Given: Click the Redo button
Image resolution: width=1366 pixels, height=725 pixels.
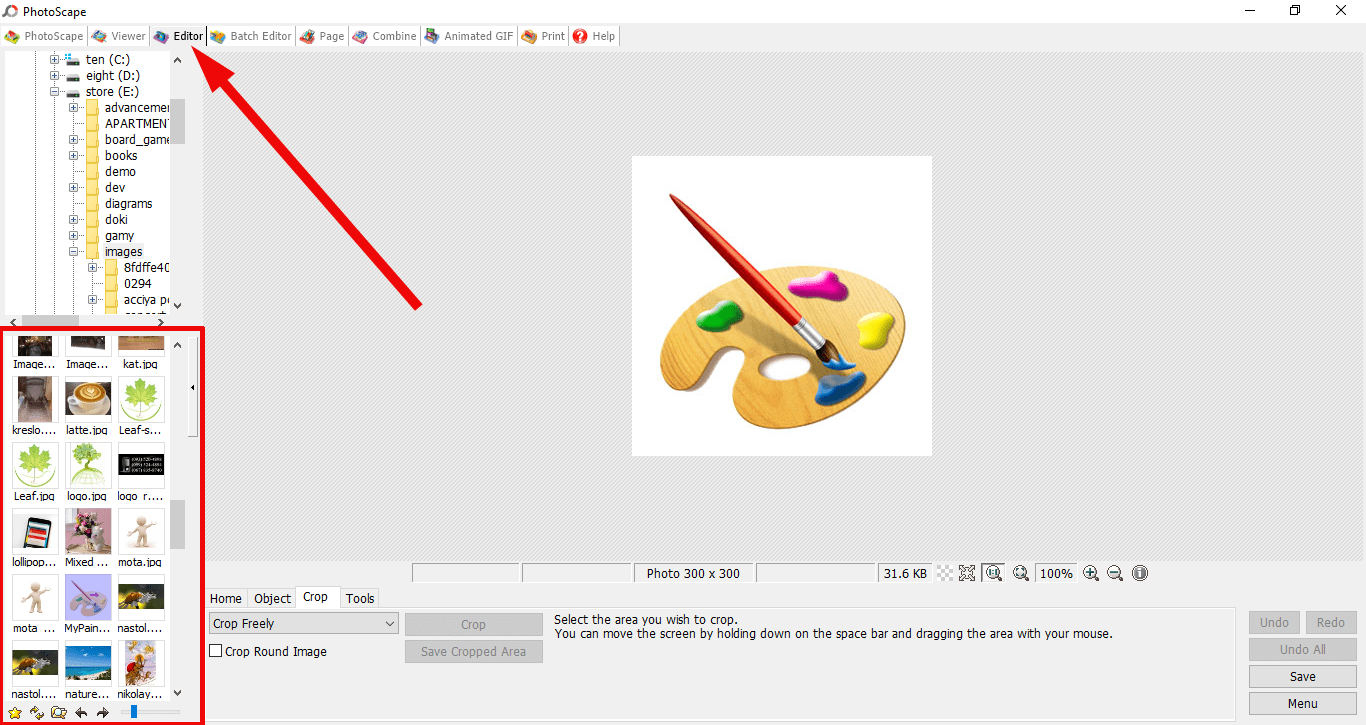Looking at the screenshot, I should [x=1331, y=622].
